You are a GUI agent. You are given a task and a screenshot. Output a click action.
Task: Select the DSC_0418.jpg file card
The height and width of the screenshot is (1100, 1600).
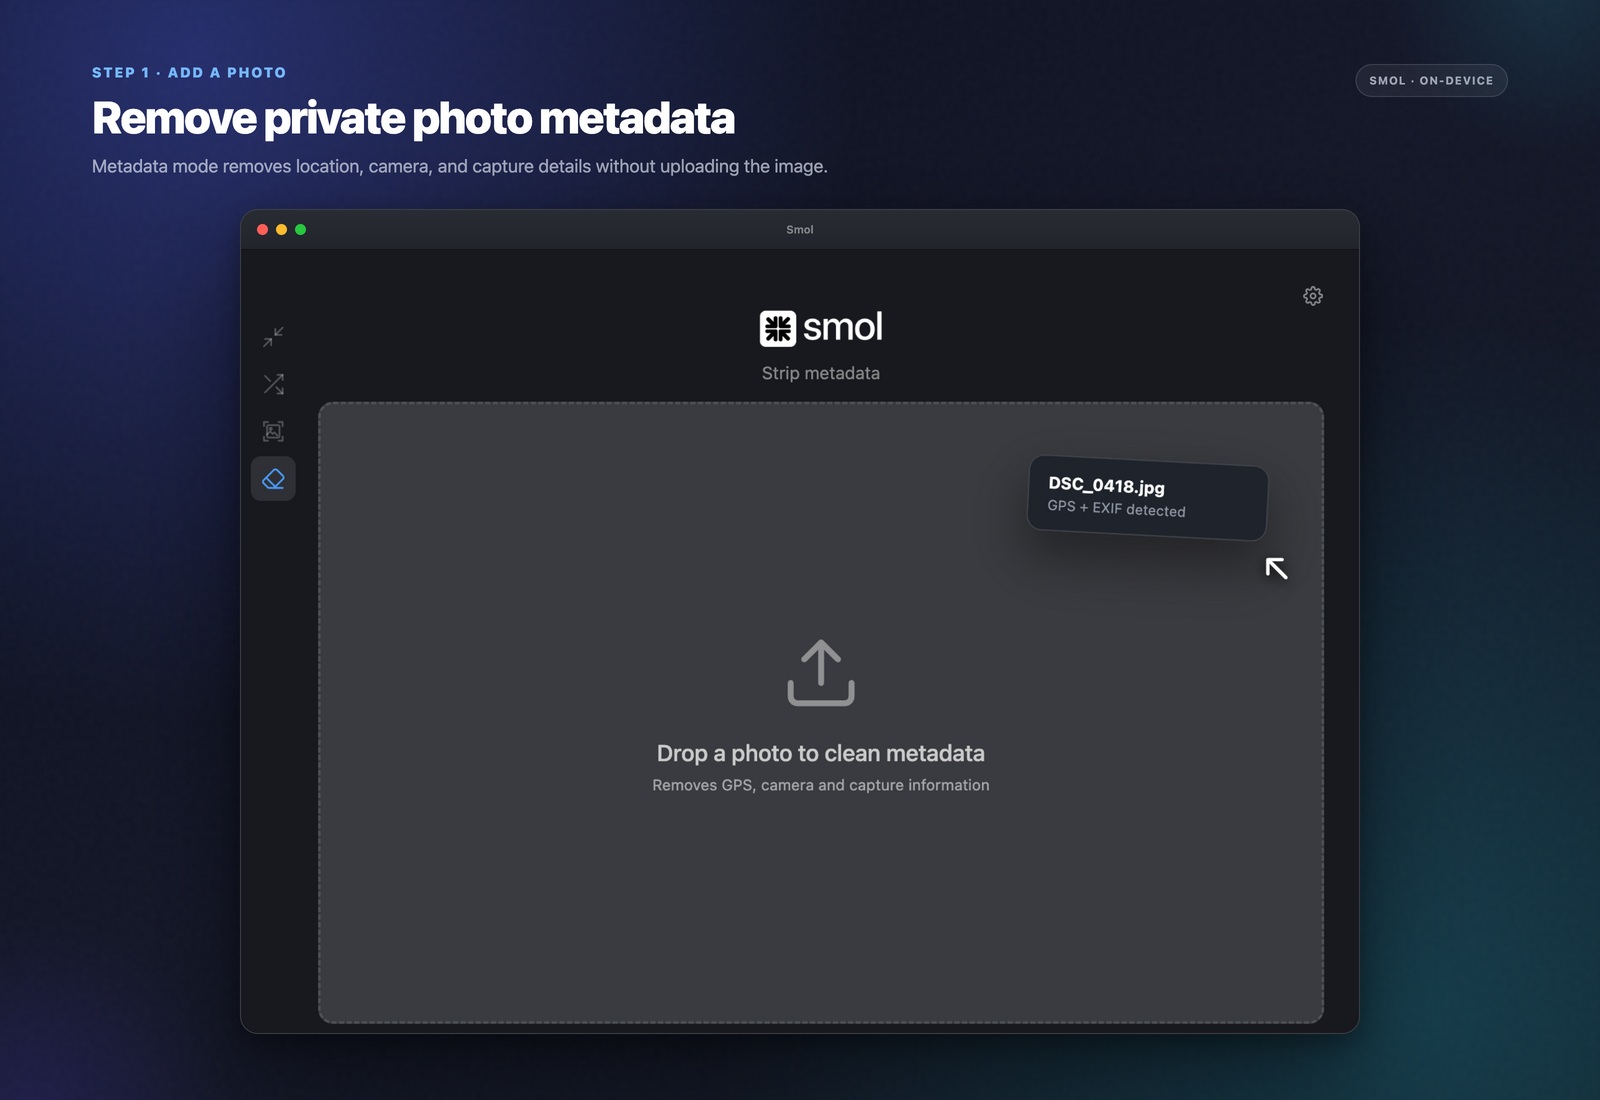tap(1148, 498)
